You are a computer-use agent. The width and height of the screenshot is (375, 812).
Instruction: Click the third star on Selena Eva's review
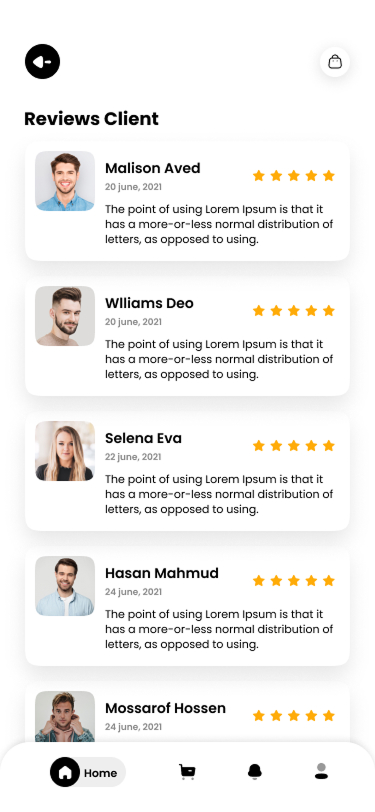pos(294,446)
